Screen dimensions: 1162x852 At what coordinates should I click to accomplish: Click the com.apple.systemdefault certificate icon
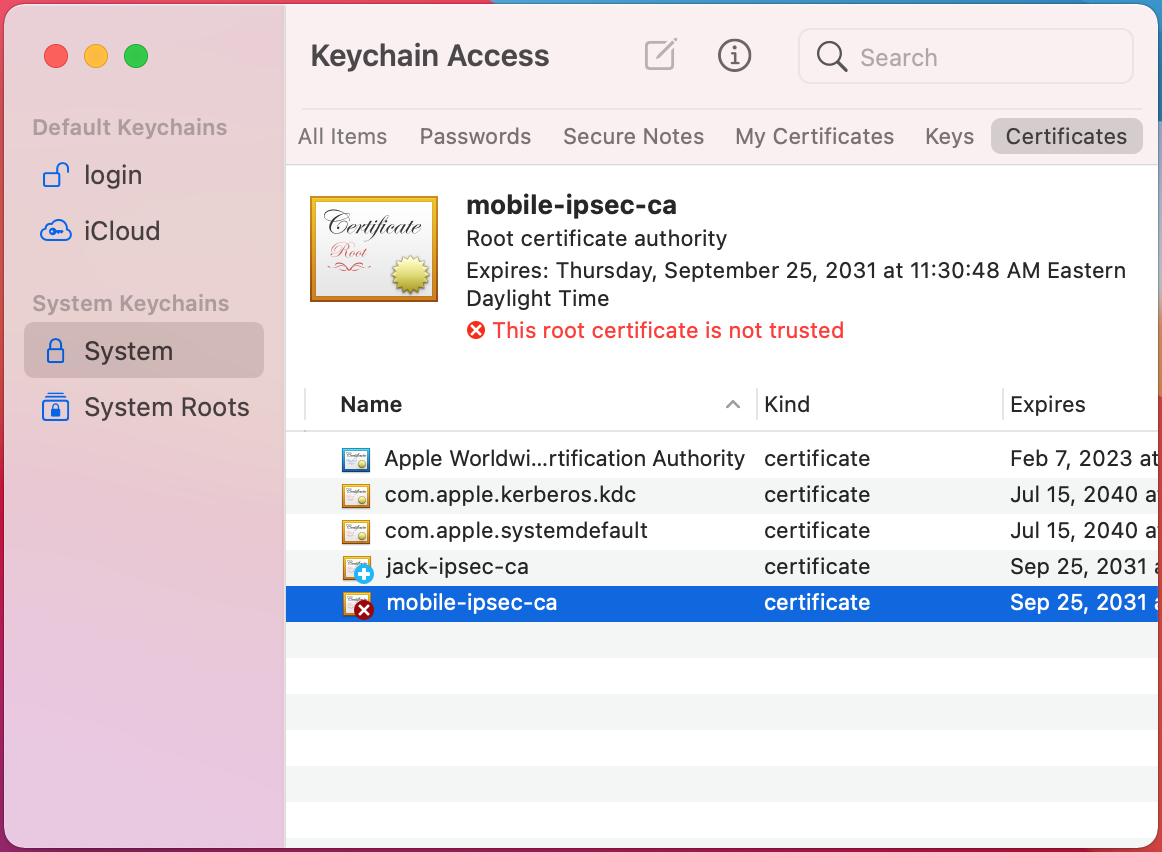tap(356, 531)
